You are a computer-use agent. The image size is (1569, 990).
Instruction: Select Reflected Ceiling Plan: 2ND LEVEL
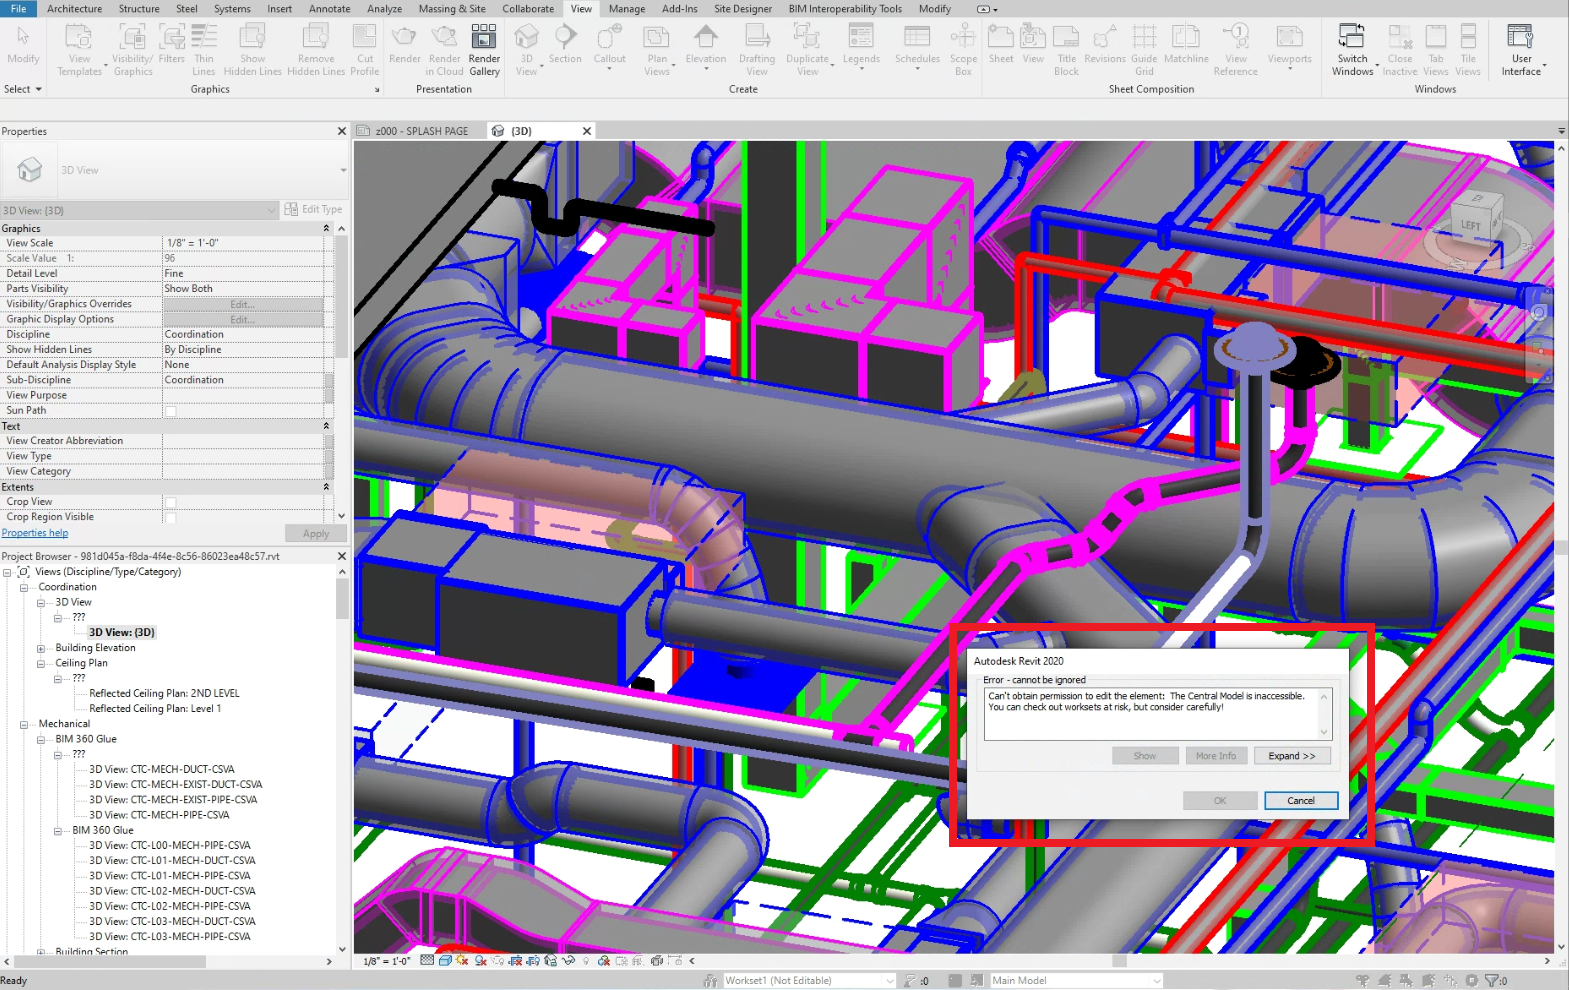click(164, 694)
